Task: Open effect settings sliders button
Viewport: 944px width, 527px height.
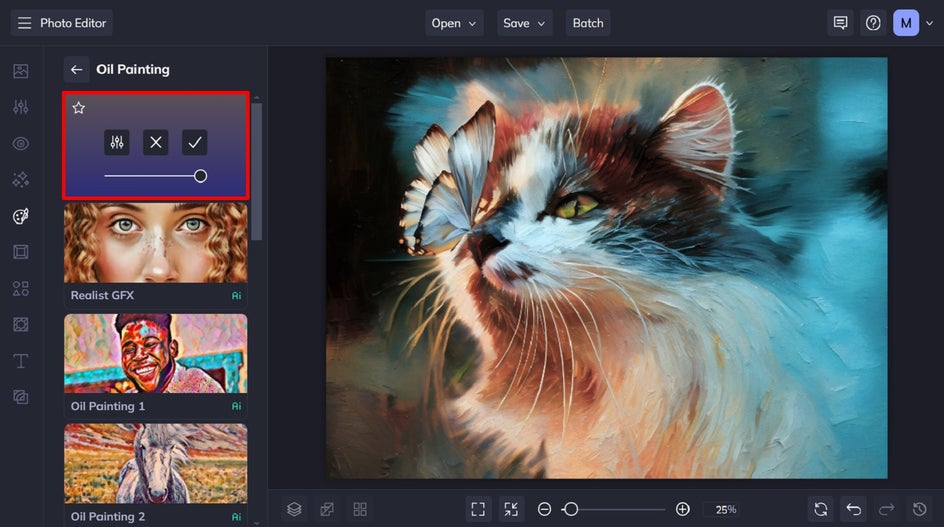Action: coord(117,143)
